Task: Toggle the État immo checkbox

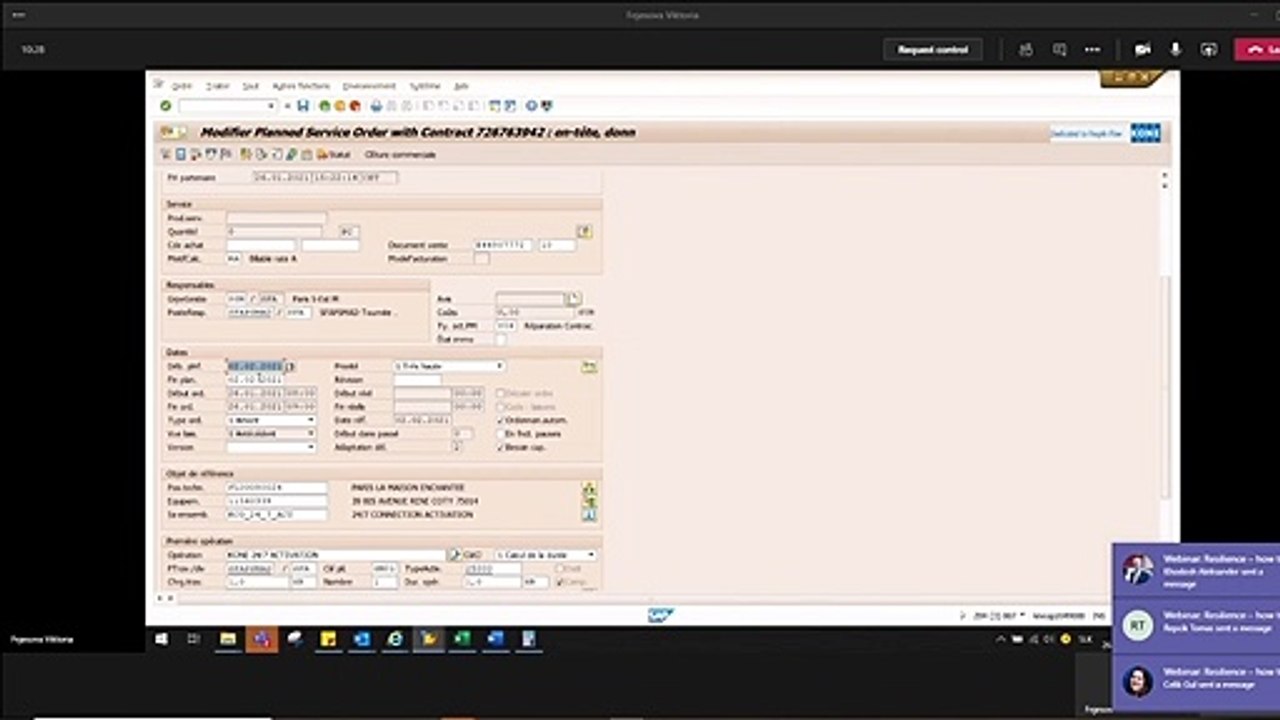Action: [501, 339]
